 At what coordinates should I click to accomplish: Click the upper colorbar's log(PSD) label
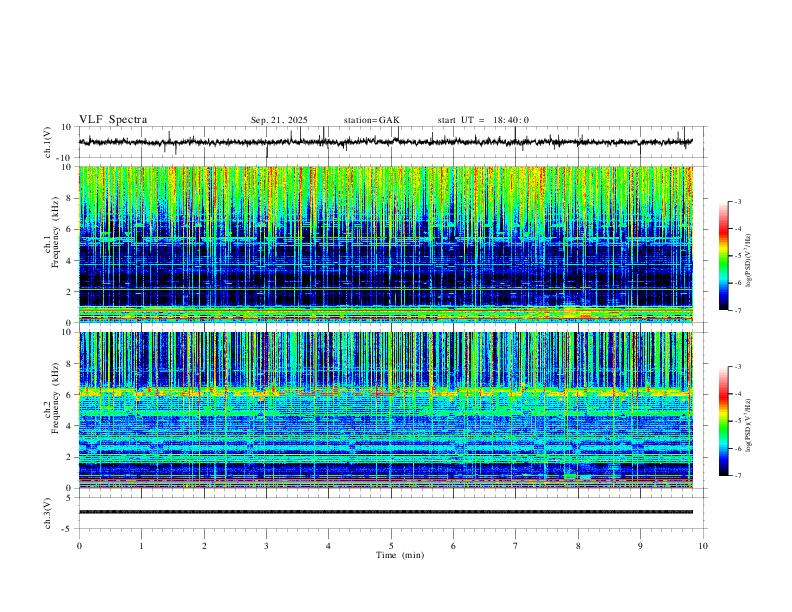(749, 261)
